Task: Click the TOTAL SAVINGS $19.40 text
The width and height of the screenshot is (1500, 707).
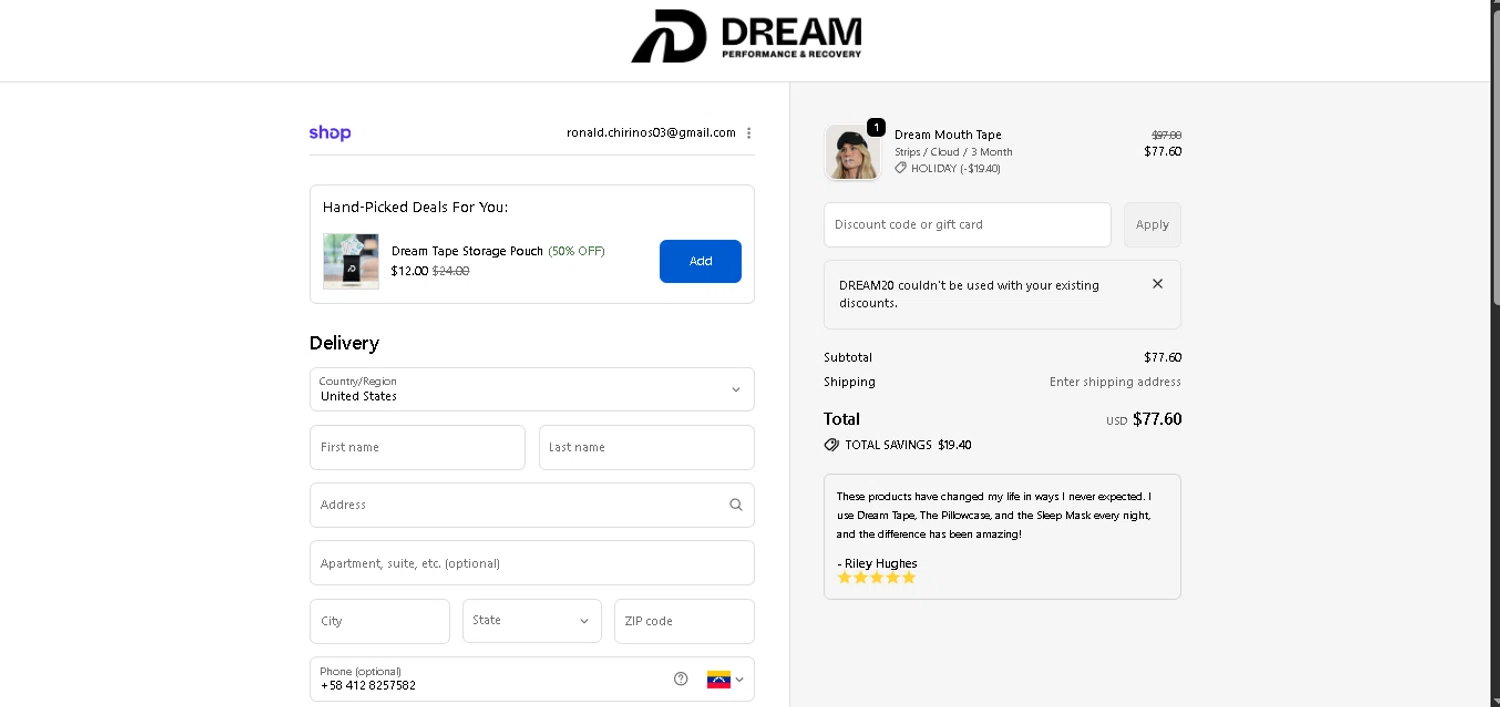Action: (x=908, y=445)
